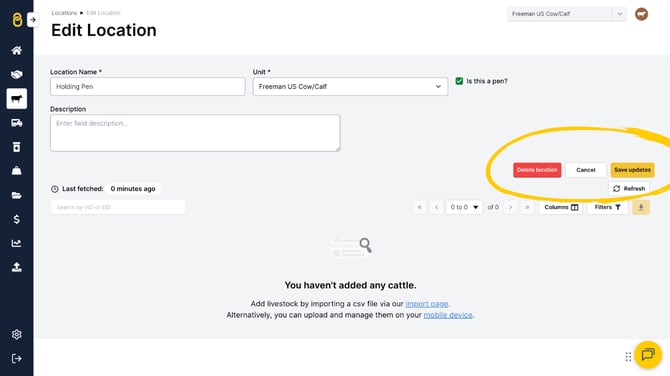Open the '0 to 0' page range dropdown
Viewport: 670px width, 376px height.
coord(464,207)
